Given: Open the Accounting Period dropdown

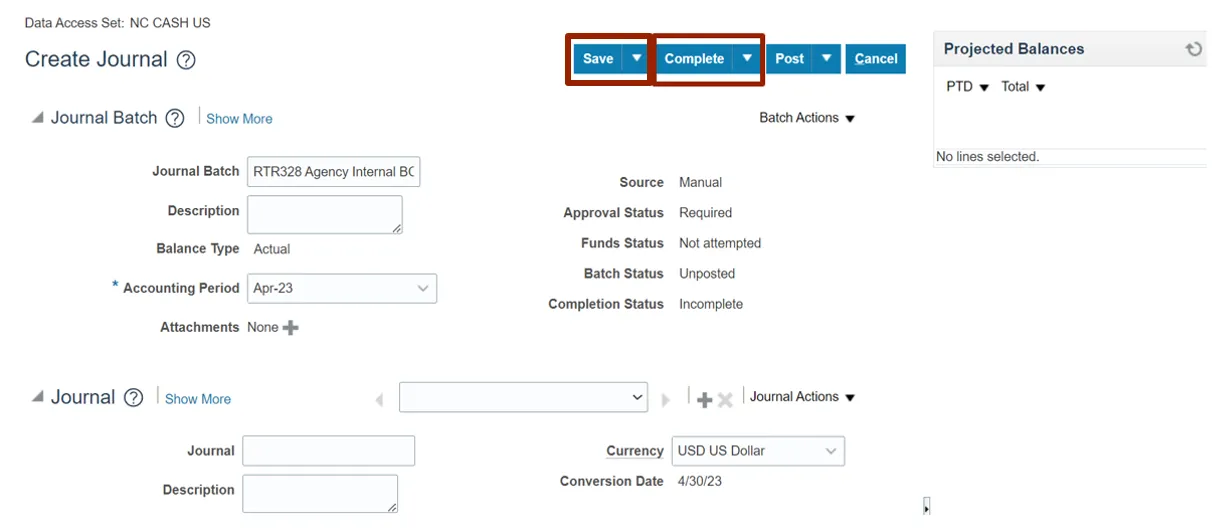Looking at the screenshot, I should 422,289.
